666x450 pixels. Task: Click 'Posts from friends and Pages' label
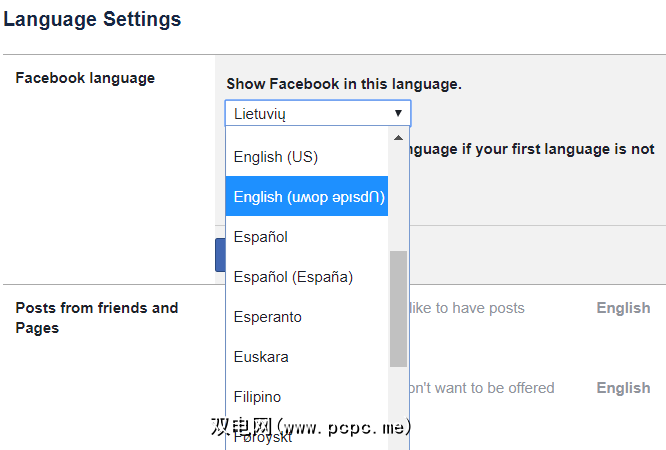click(96, 318)
